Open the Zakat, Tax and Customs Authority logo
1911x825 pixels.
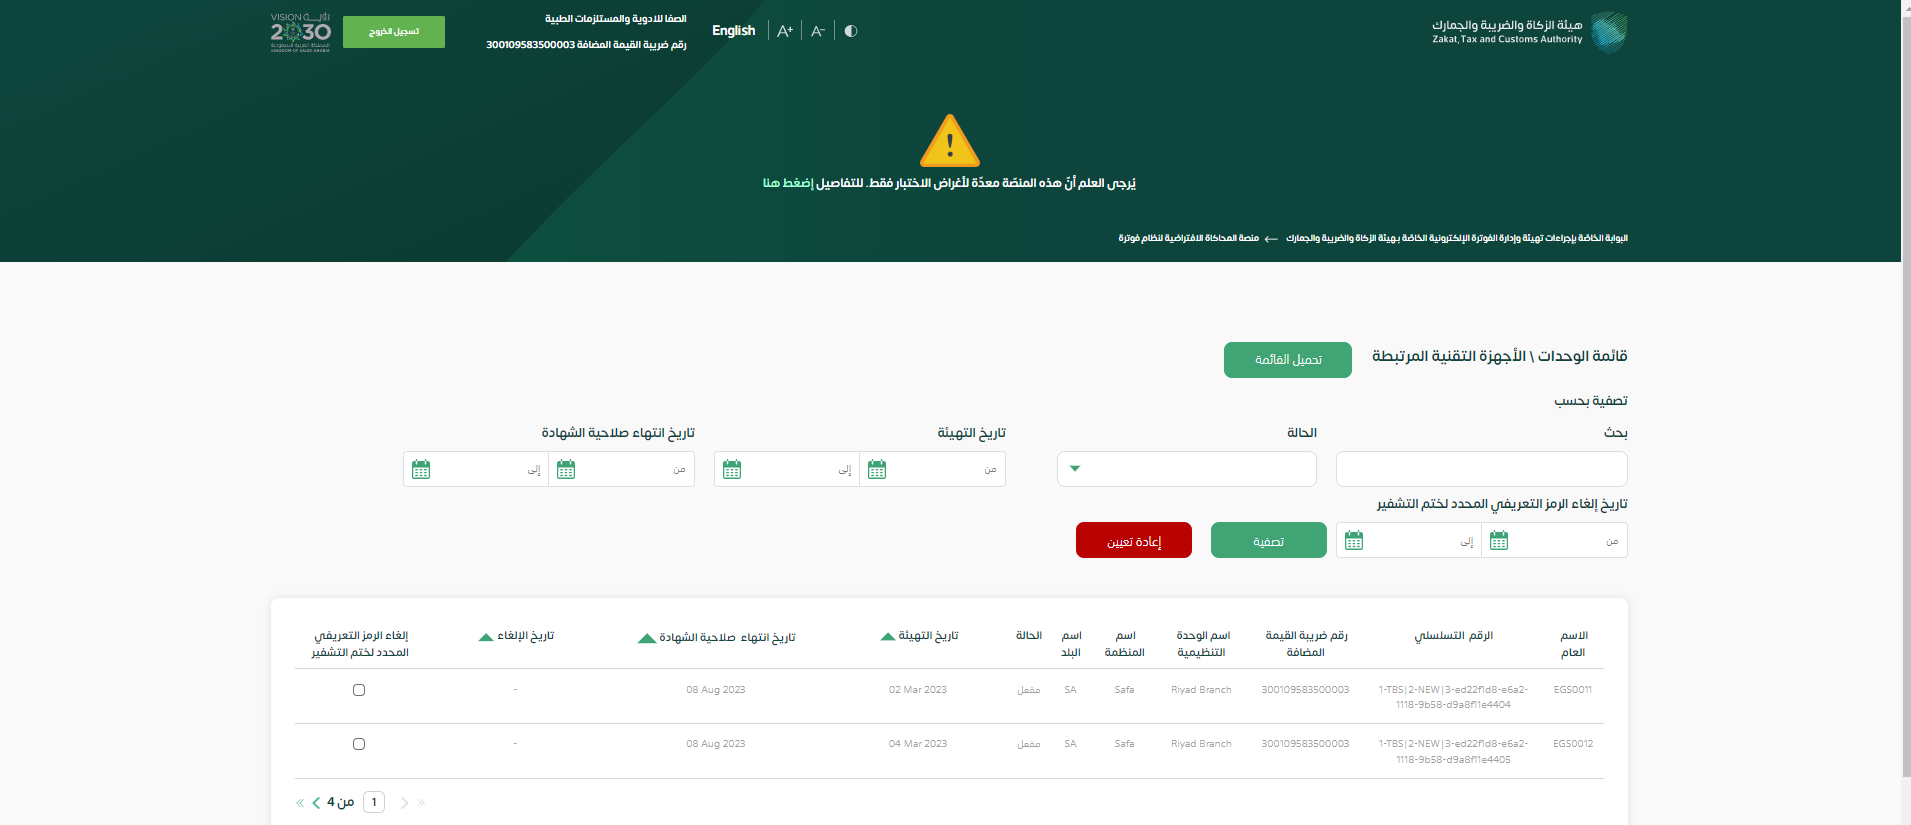point(1529,32)
